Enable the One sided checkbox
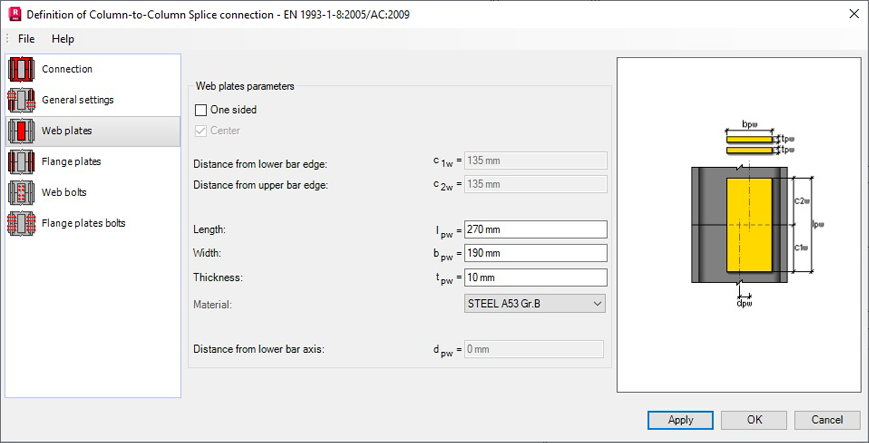869x443 pixels. (x=201, y=110)
